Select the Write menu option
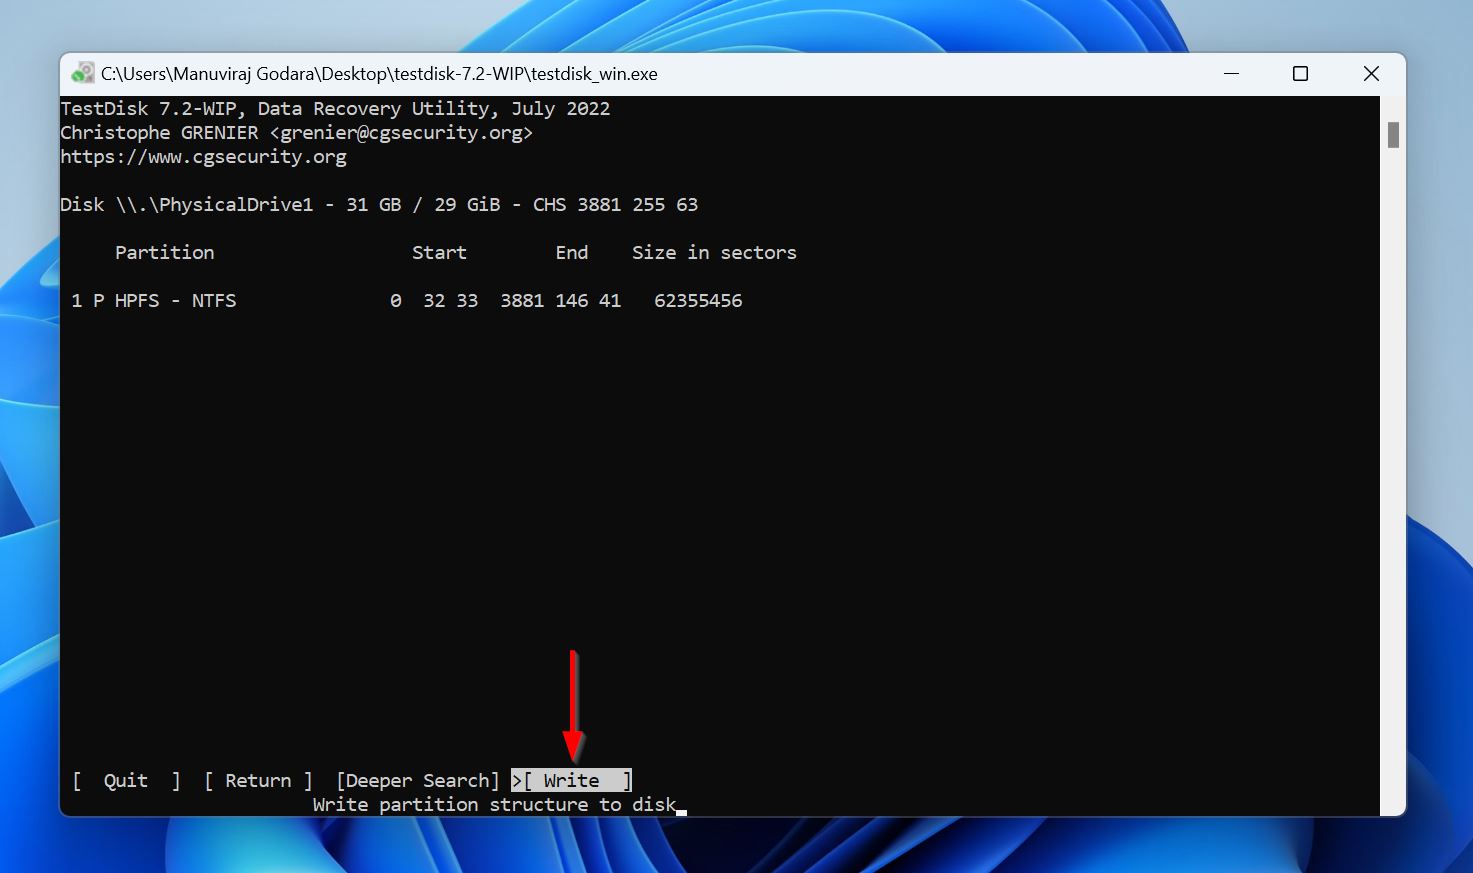 572,781
